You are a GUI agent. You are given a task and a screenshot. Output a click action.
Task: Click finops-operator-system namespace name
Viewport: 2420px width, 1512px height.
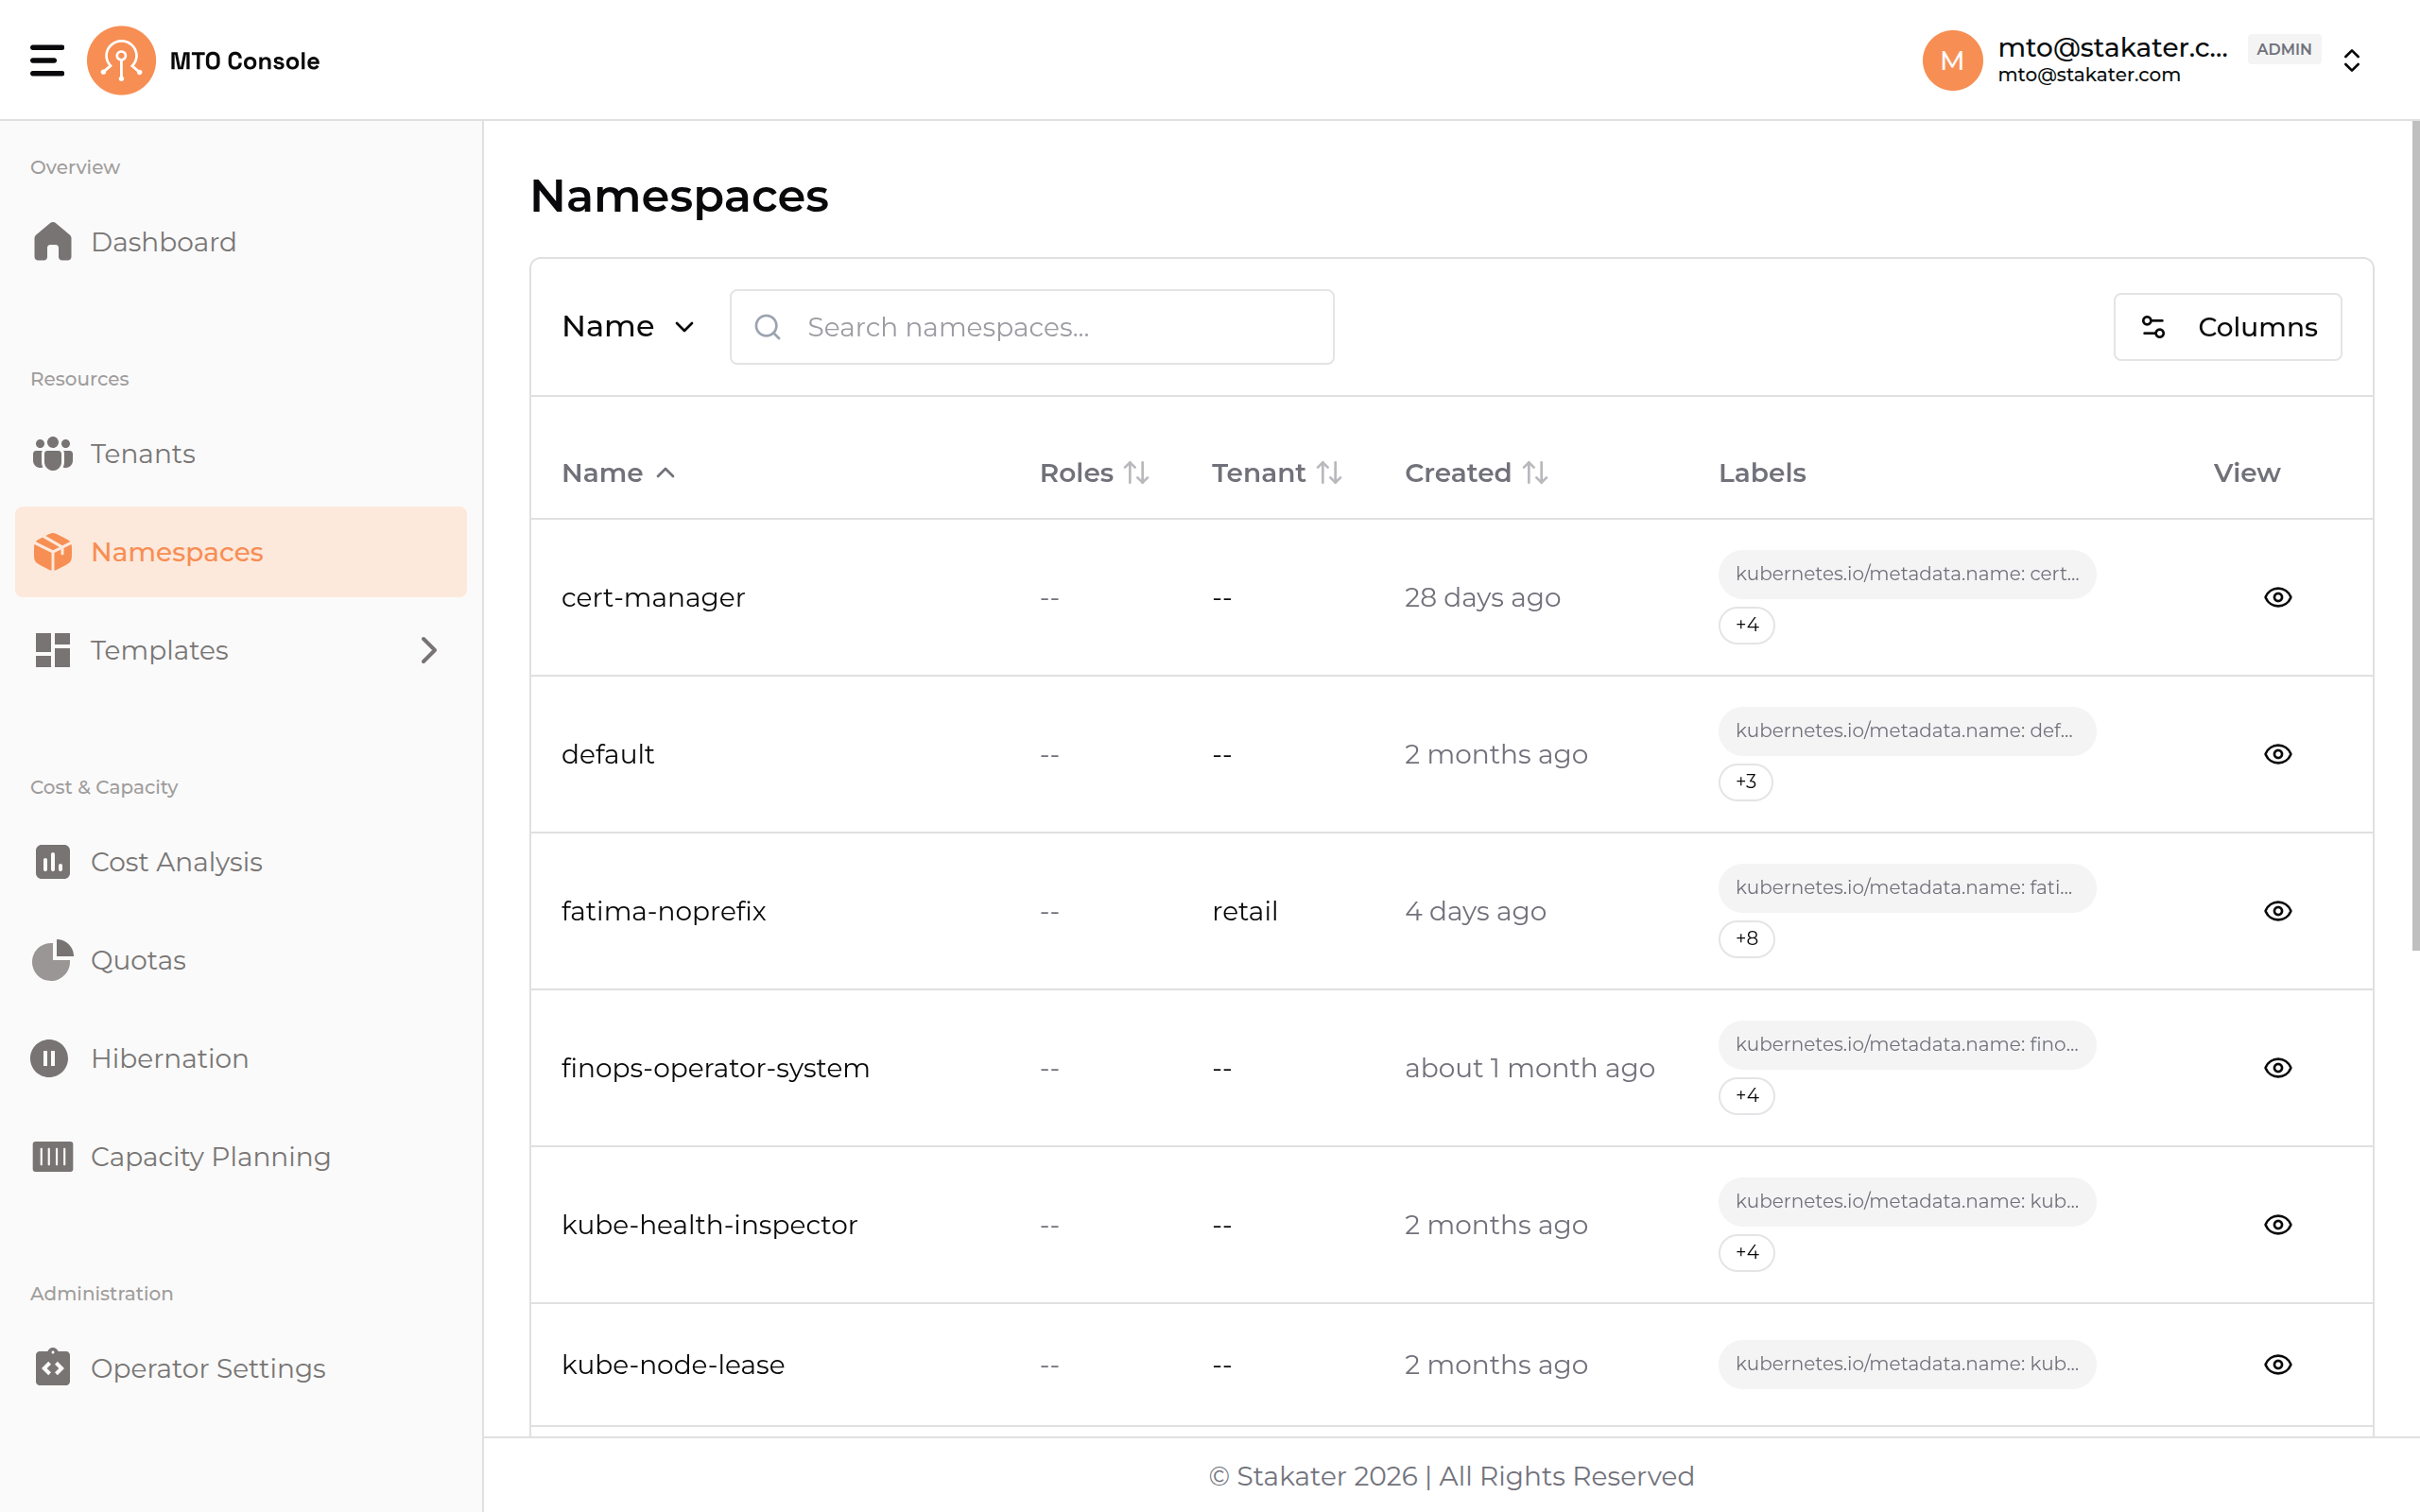tap(715, 1068)
